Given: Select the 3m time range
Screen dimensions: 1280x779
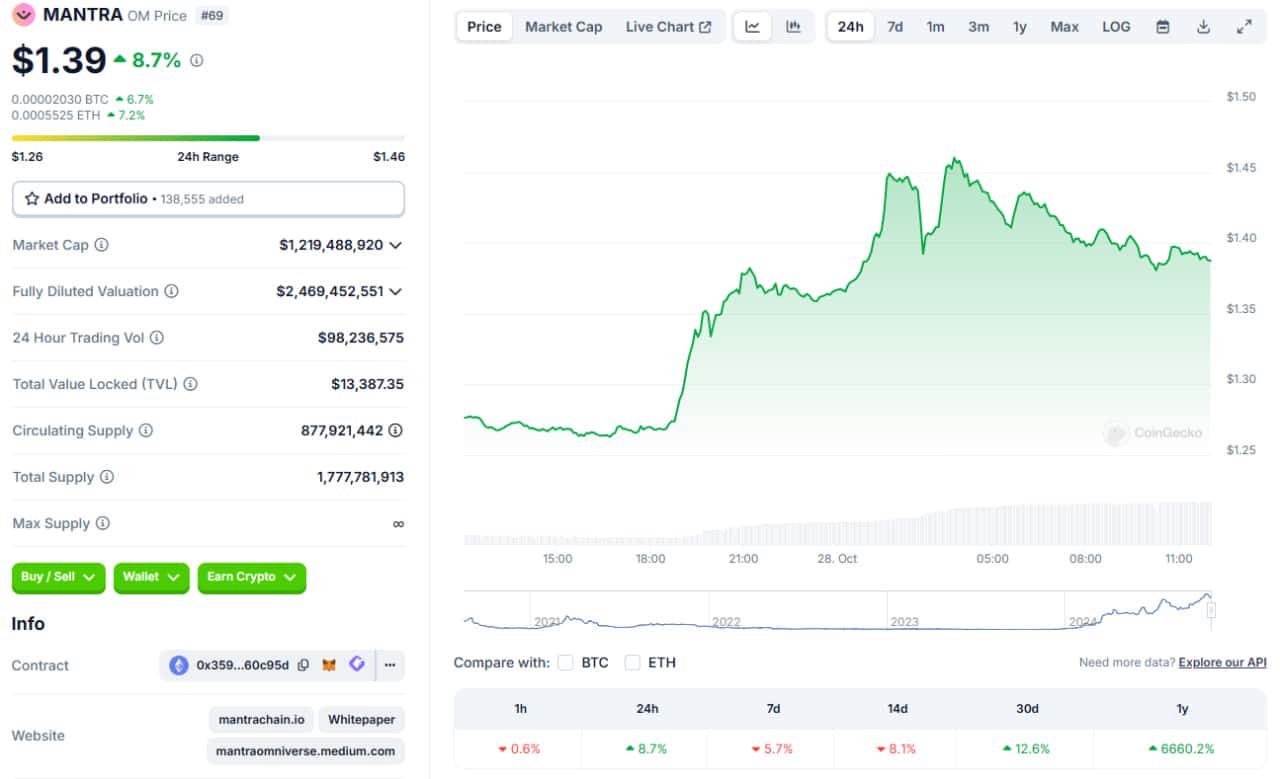Looking at the screenshot, I should 979,27.
